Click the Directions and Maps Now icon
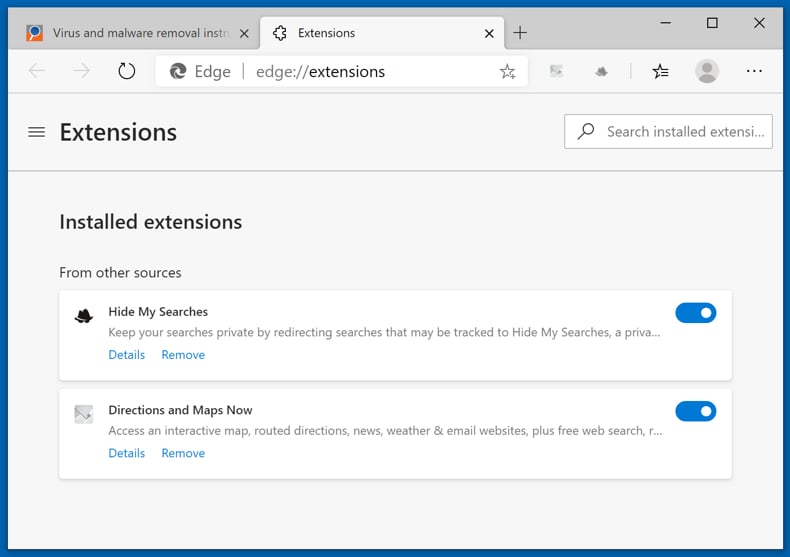Screen dimensions: 790x557 84,414
